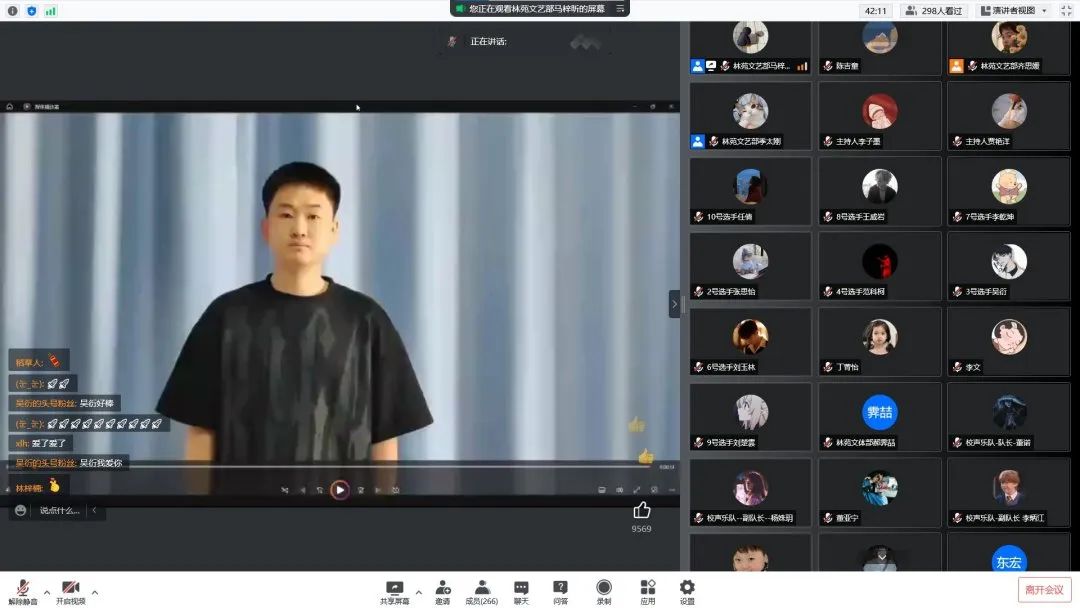This screenshot has height=608, width=1080.
Task: Click the shared player's home icon
Action: coord(10,107)
